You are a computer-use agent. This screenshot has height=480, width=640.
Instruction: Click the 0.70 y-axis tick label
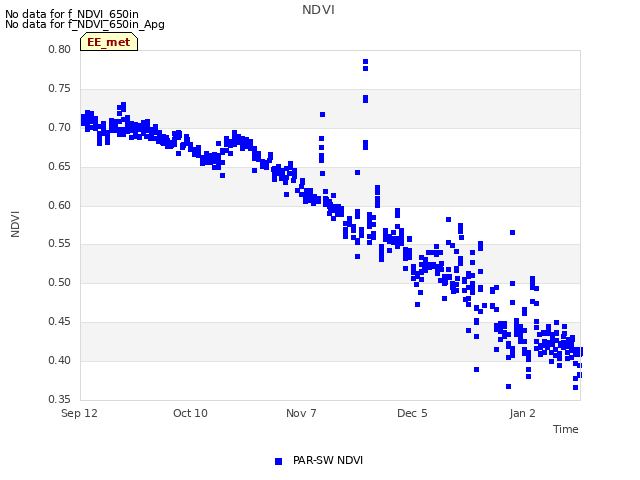[x=60, y=127]
